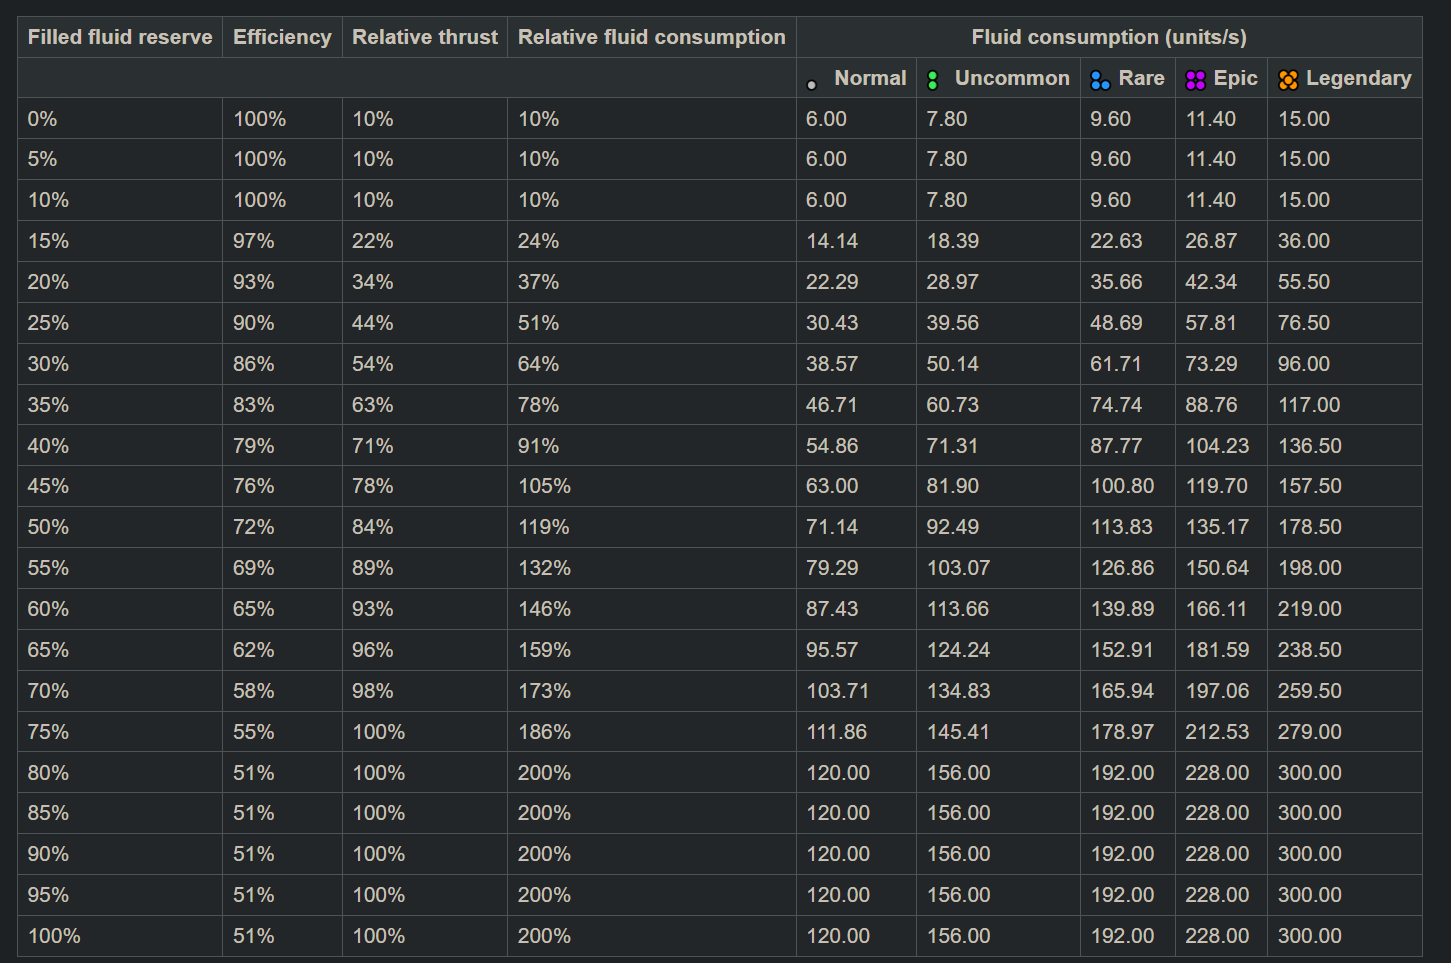Click the 22% relative thrust cell
Viewport: 1451px width, 963px height.
point(425,241)
